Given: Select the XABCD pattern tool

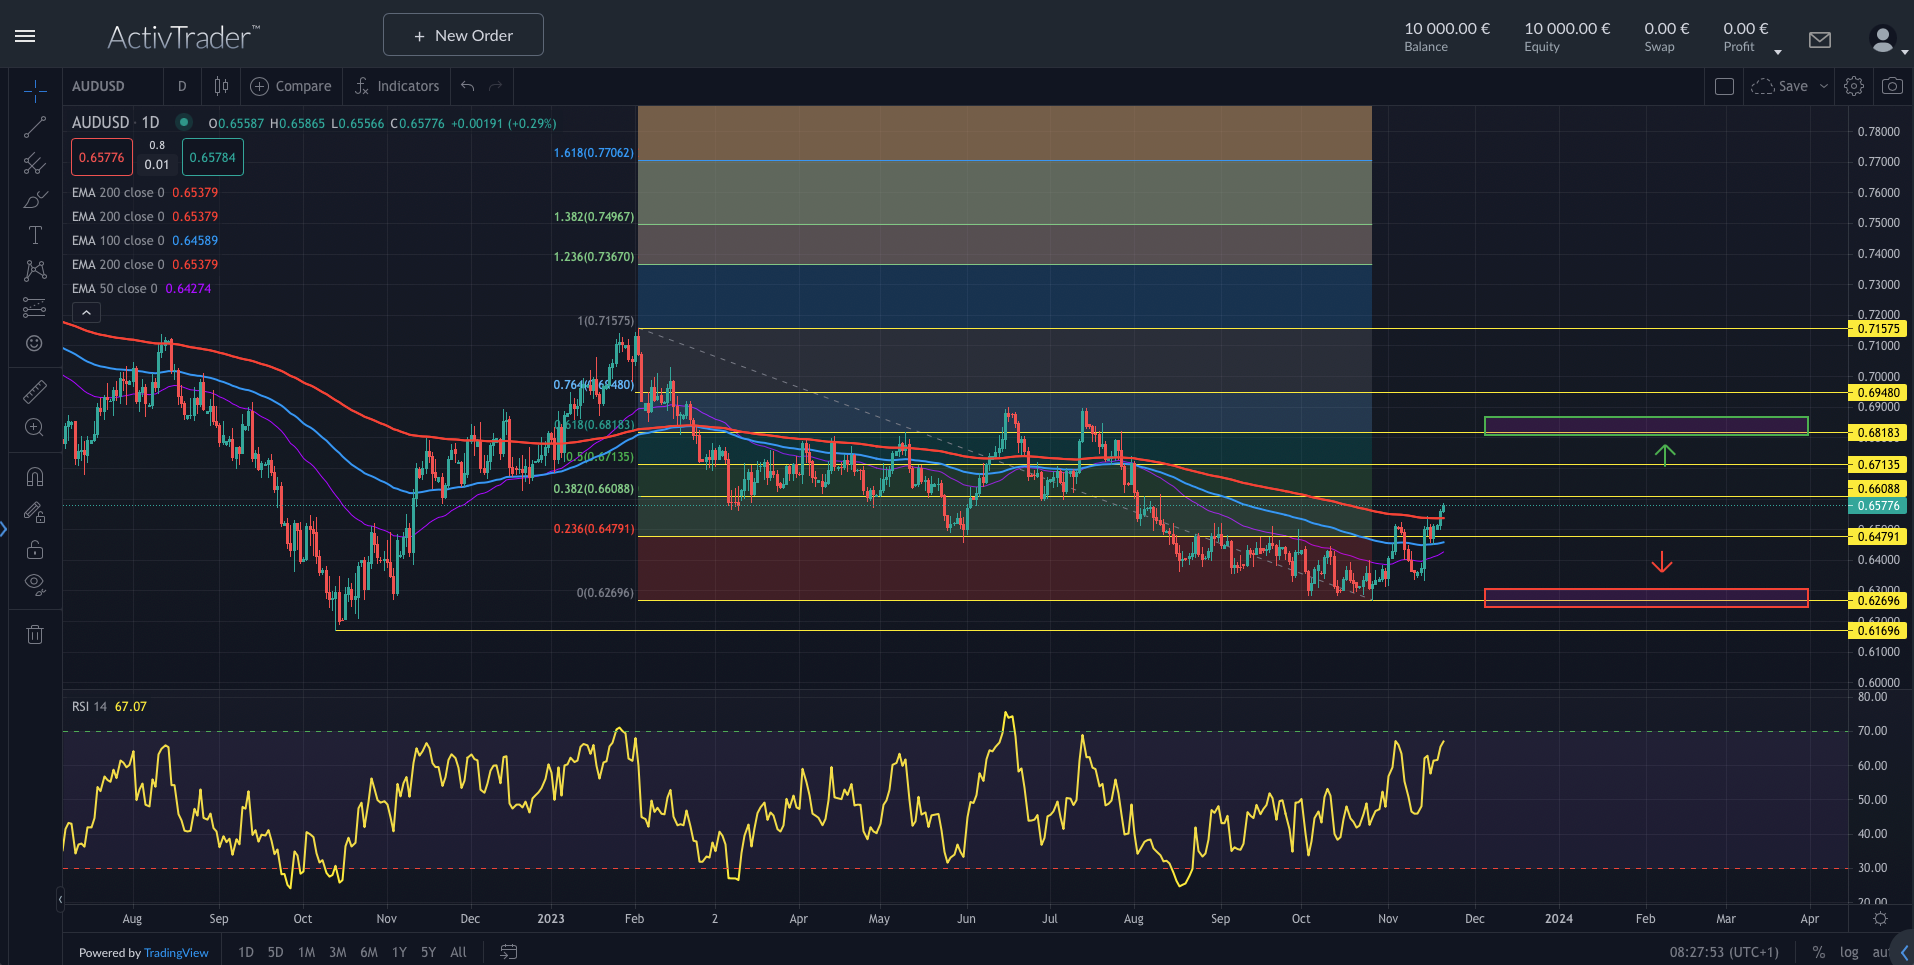Looking at the screenshot, I should 34,270.
